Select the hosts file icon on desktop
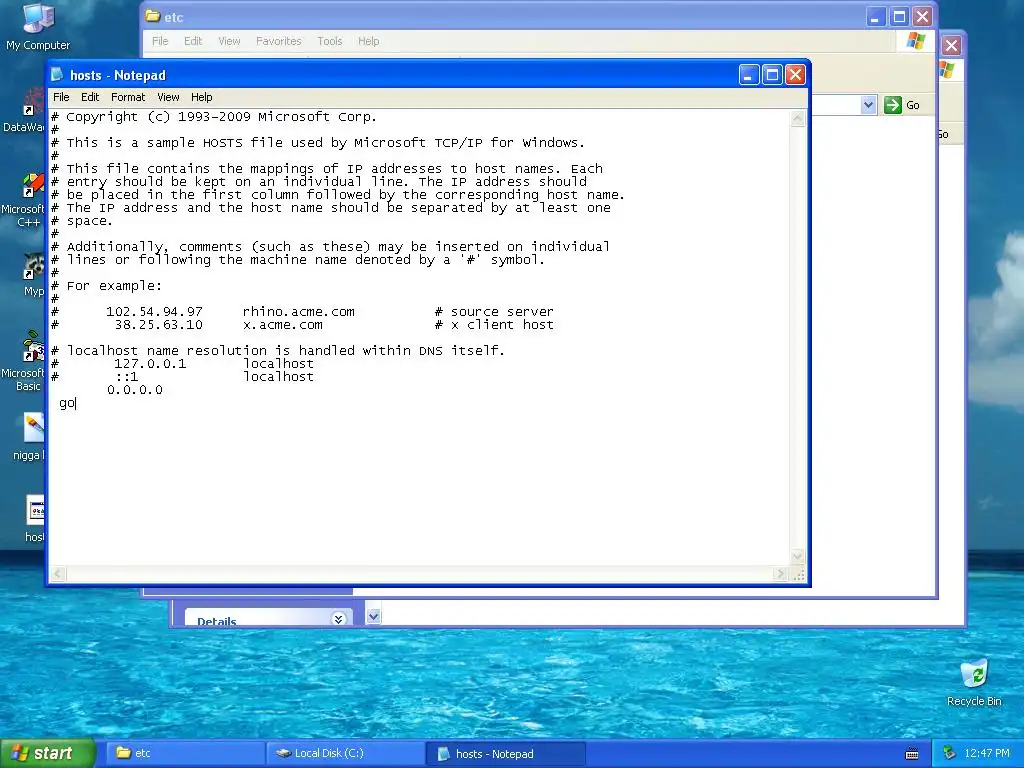 35,510
